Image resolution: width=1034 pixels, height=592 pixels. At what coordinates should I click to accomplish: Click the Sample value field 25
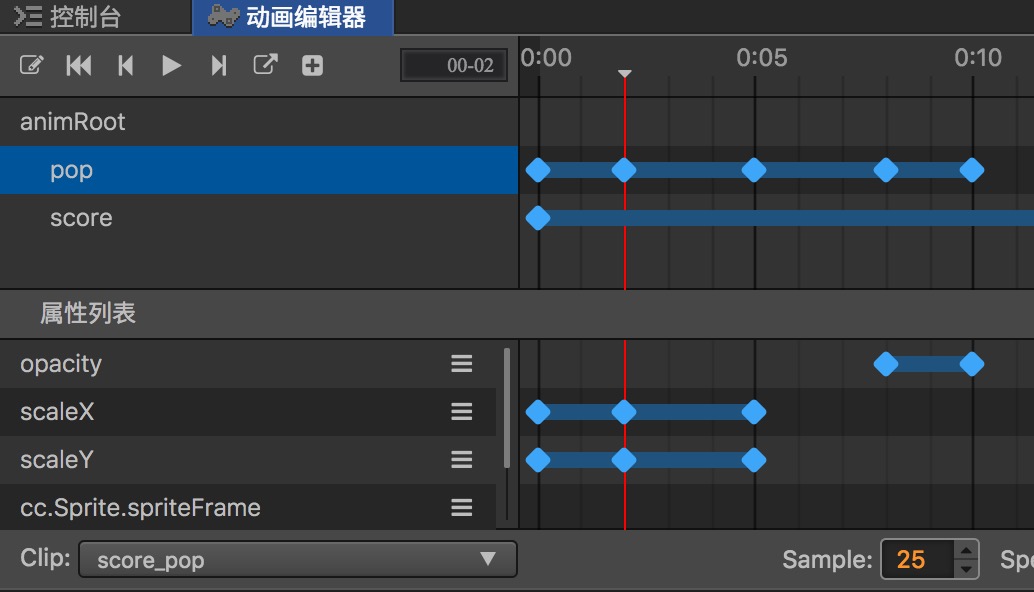point(917,559)
